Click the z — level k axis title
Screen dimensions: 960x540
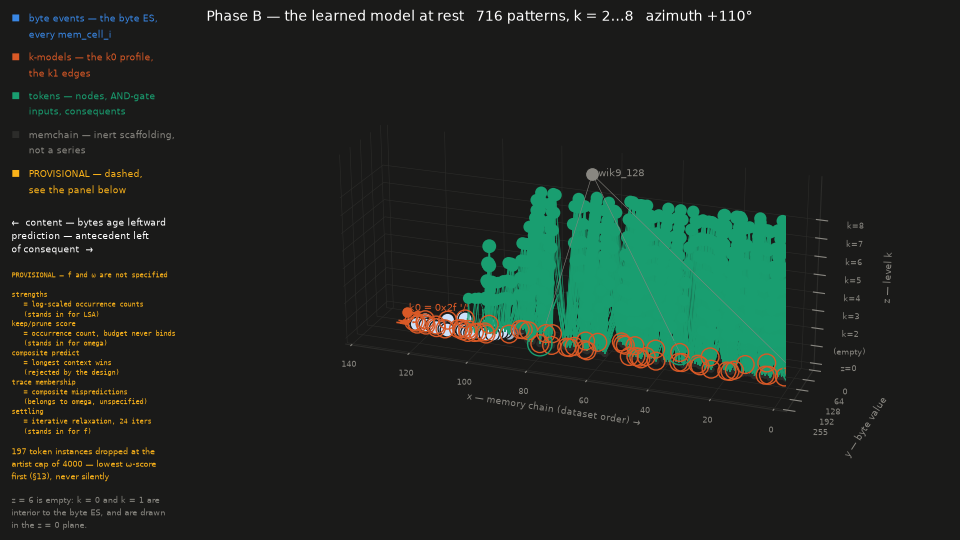[x=887, y=278]
